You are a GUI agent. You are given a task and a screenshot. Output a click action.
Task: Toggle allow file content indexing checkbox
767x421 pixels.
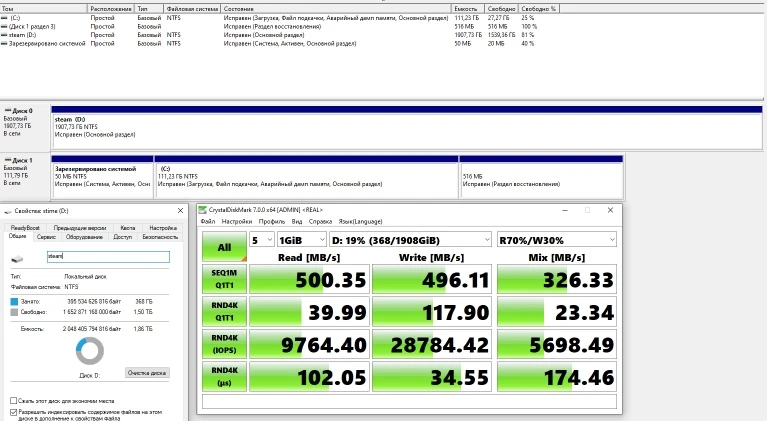pyautogui.click(x=12, y=411)
